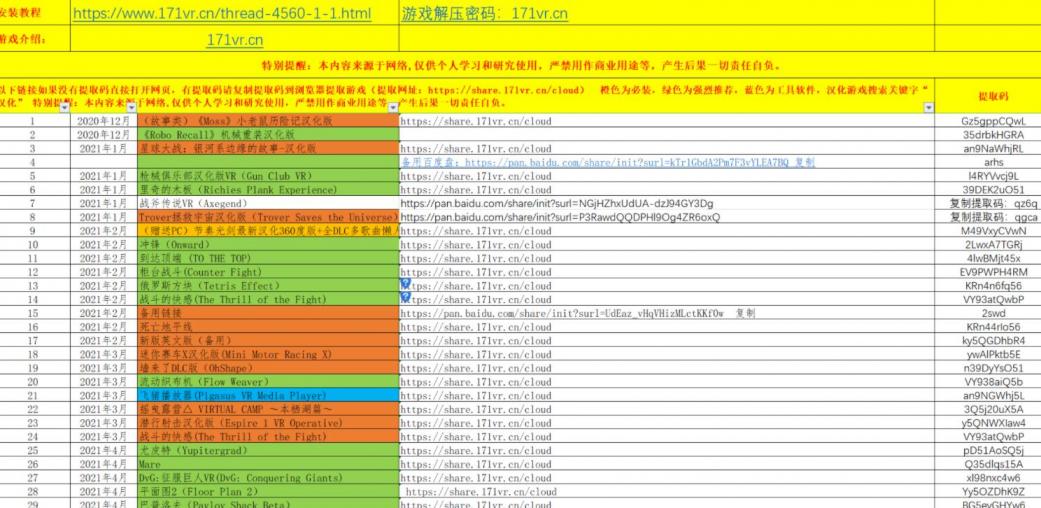Click the Baidu link in the Axegend row
The width and height of the screenshot is (1041, 508).
point(557,203)
